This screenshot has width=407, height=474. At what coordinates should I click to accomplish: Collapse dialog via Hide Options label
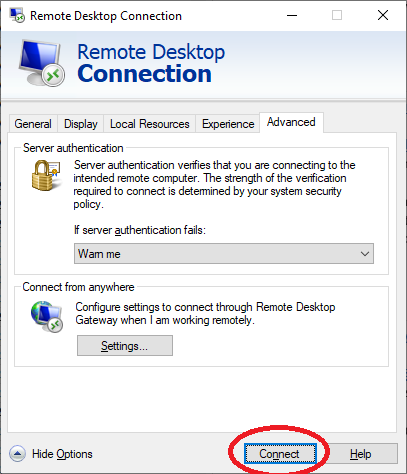click(62, 454)
